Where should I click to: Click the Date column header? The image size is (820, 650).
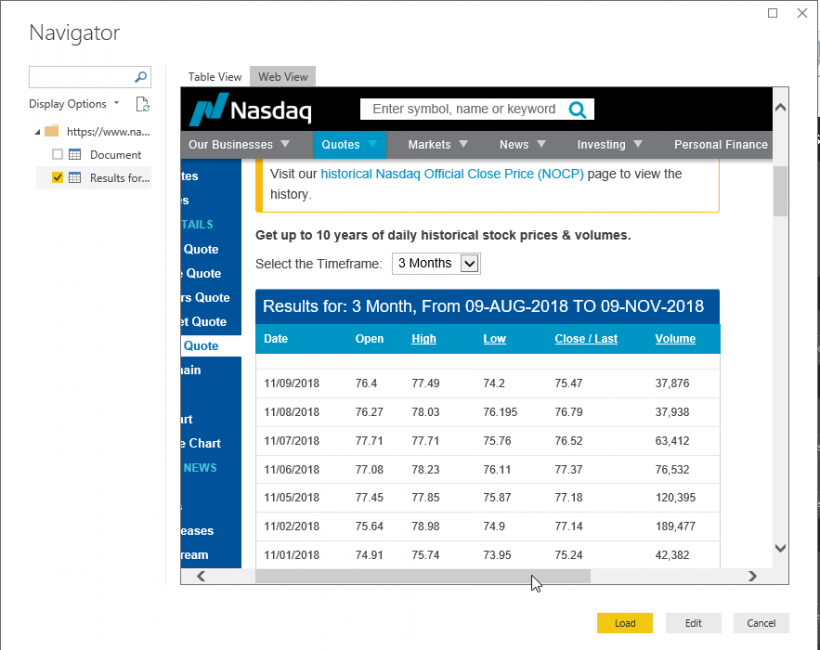pos(276,338)
